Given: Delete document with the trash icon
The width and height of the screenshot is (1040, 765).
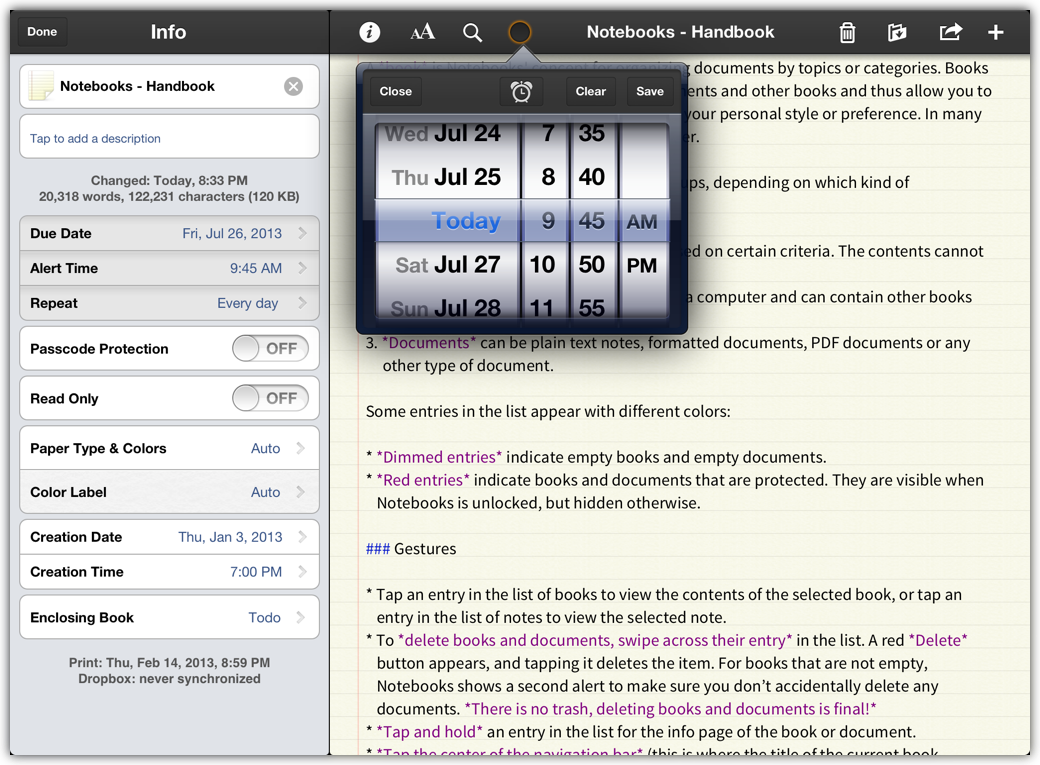Looking at the screenshot, I should (847, 32).
